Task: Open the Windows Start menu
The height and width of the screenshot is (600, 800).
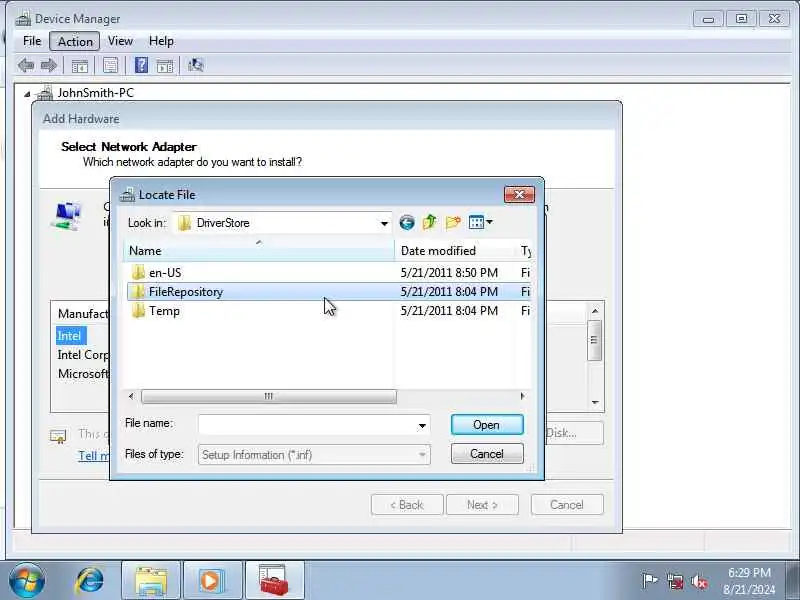Action: coord(27,581)
